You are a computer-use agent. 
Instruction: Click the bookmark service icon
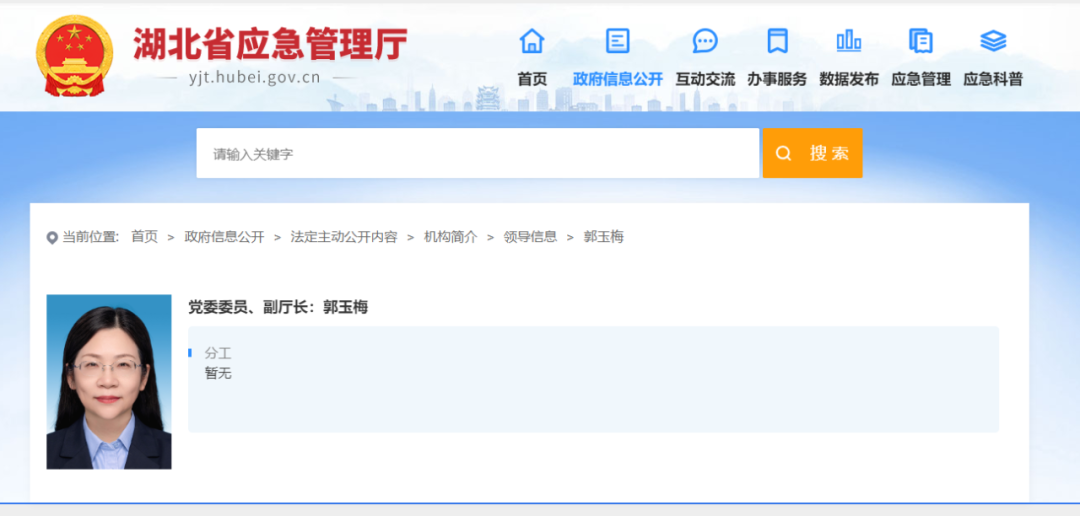coord(777,41)
